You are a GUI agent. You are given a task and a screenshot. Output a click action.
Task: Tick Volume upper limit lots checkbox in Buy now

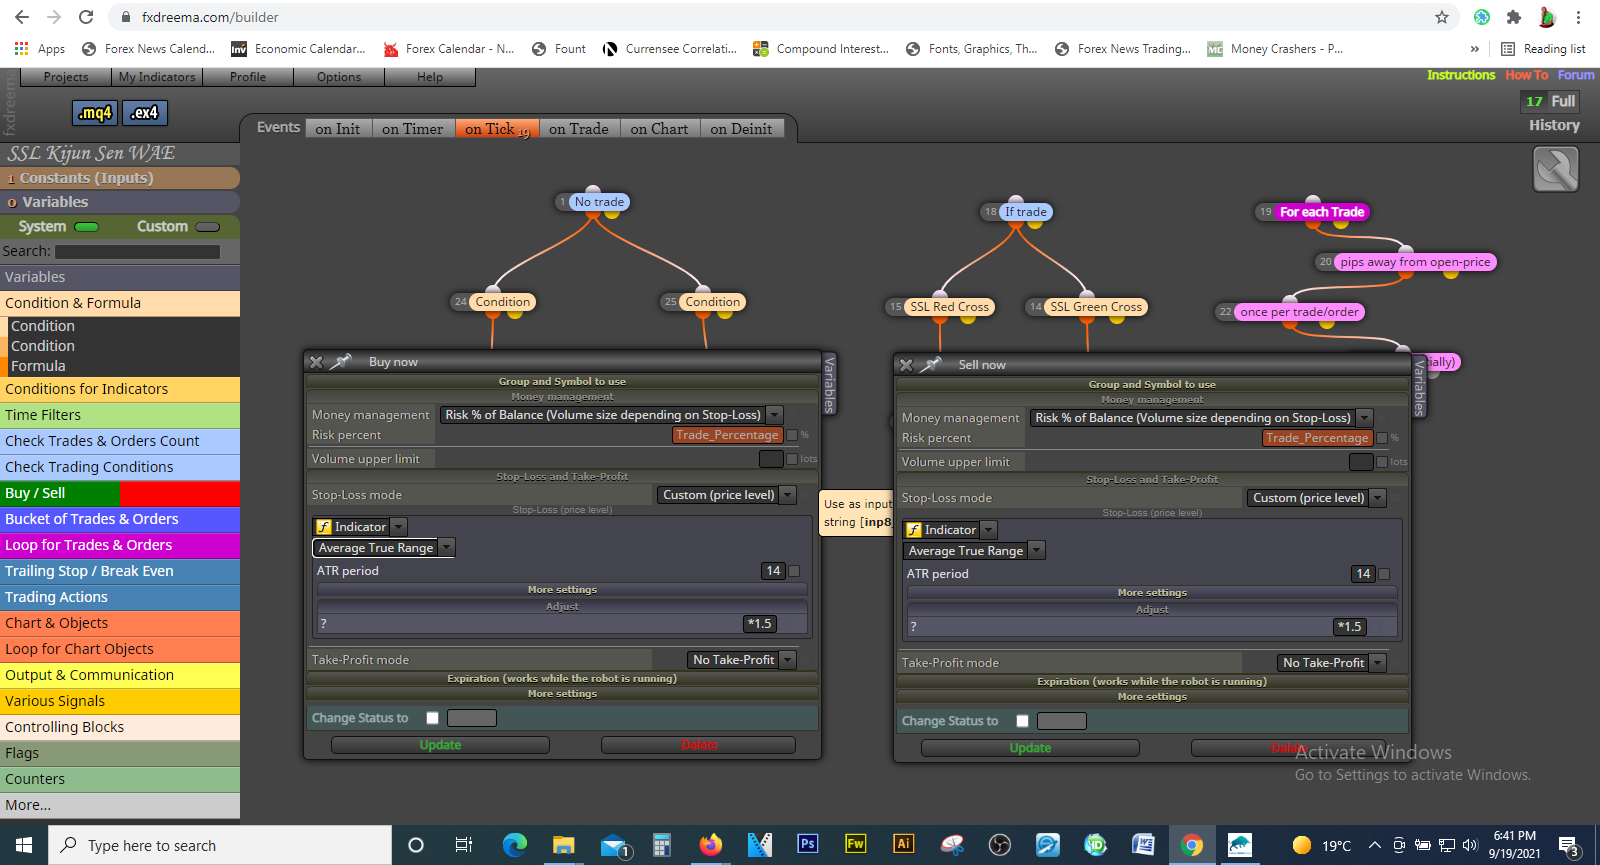pos(792,459)
